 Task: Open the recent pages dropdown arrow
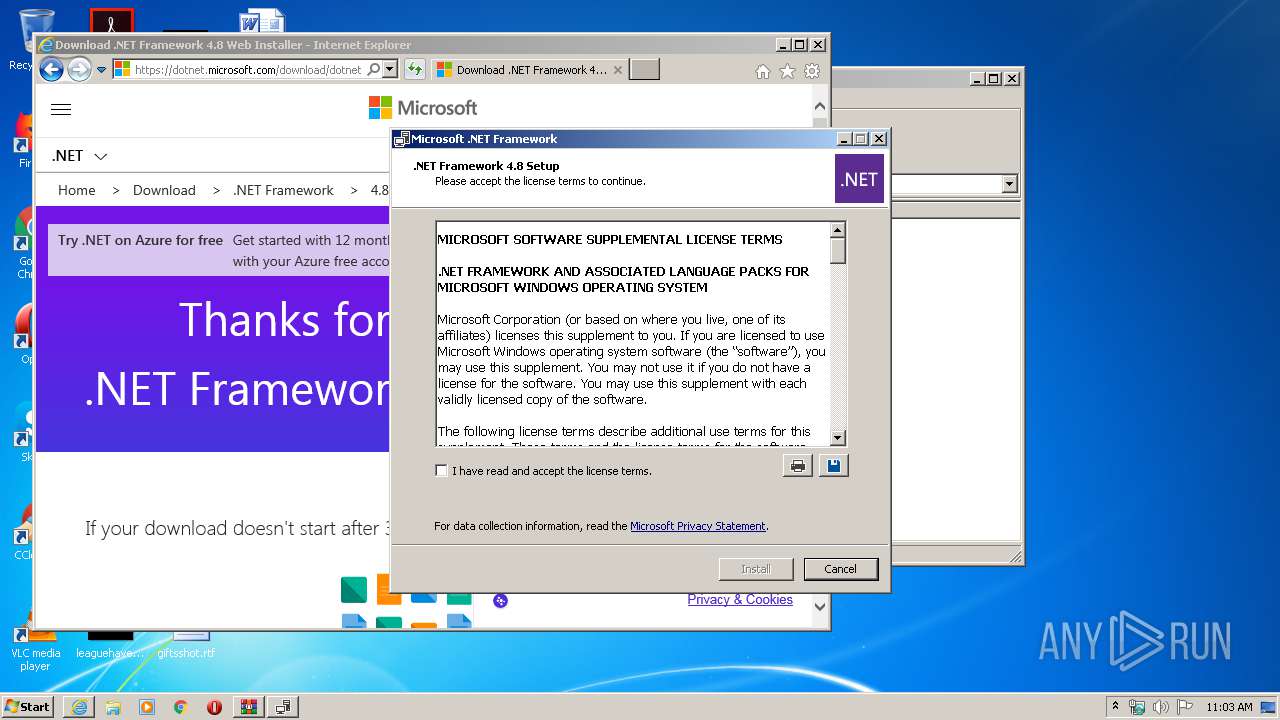pyautogui.click(x=101, y=70)
